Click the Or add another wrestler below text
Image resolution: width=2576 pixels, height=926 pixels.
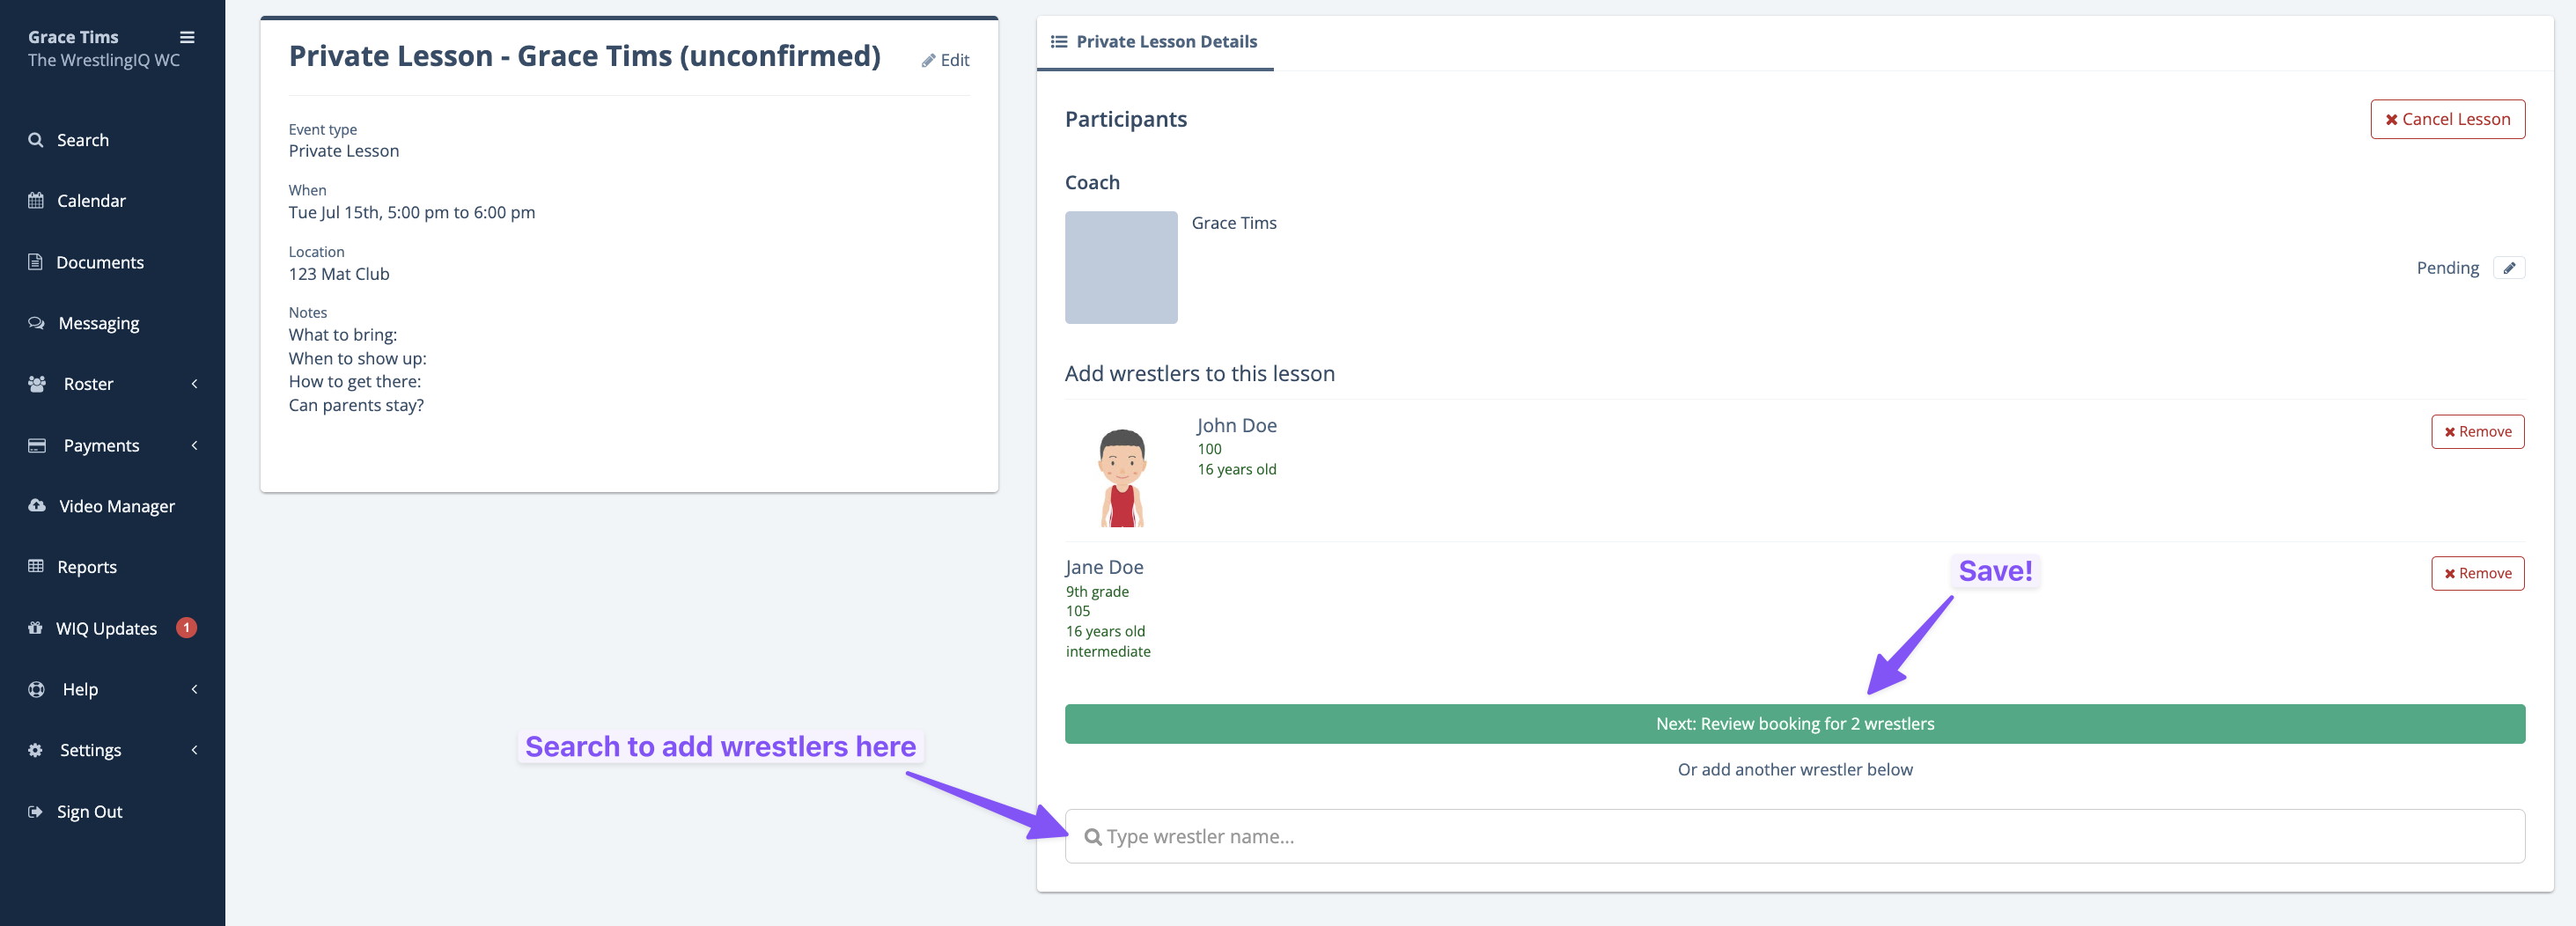(1794, 770)
